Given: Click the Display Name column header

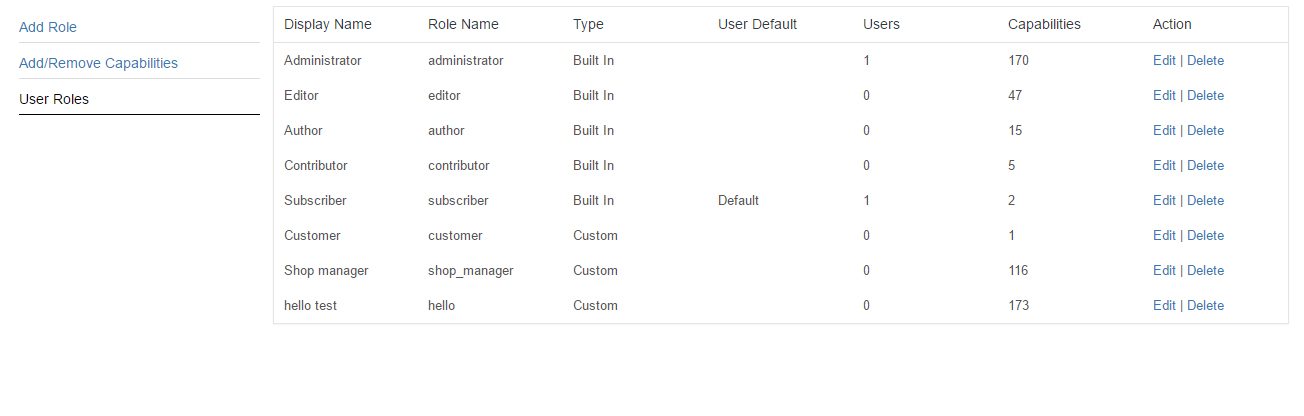Looking at the screenshot, I should (328, 24).
